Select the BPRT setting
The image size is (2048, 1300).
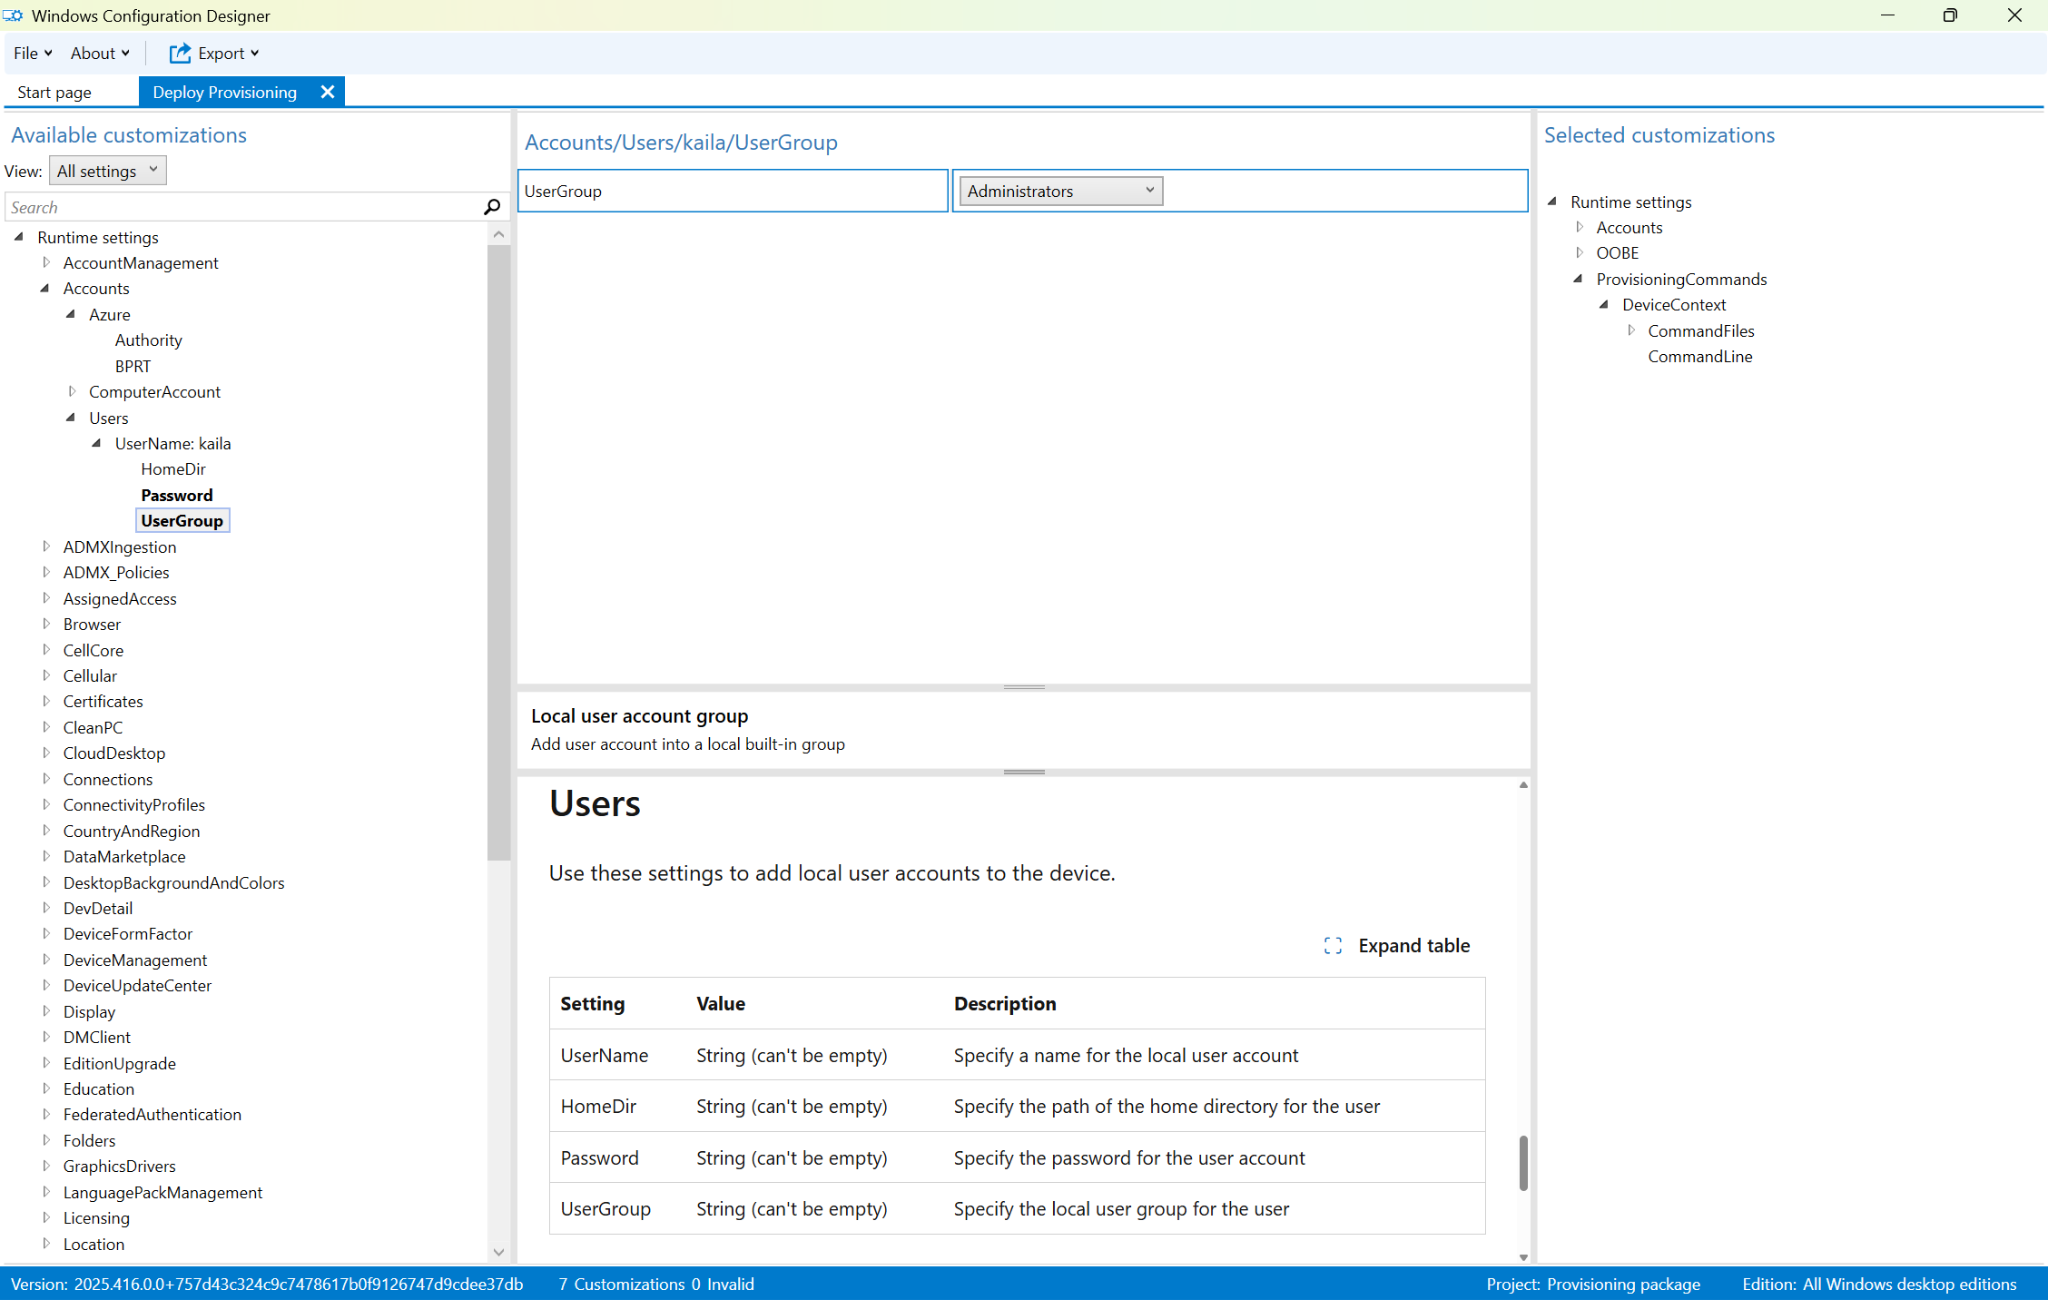[x=133, y=366]
